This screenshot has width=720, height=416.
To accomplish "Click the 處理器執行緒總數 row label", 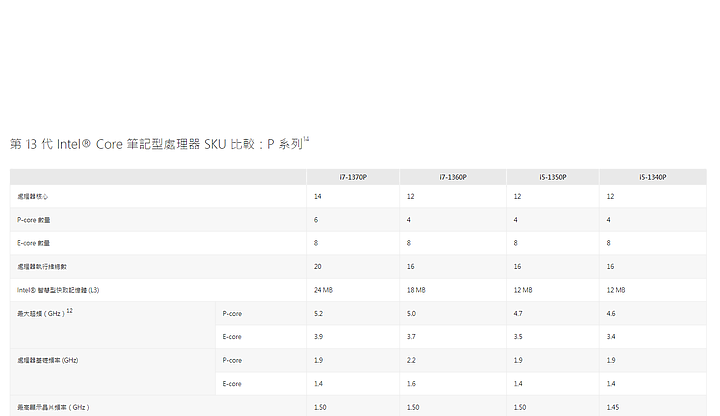I will click(x=42, y=267).
